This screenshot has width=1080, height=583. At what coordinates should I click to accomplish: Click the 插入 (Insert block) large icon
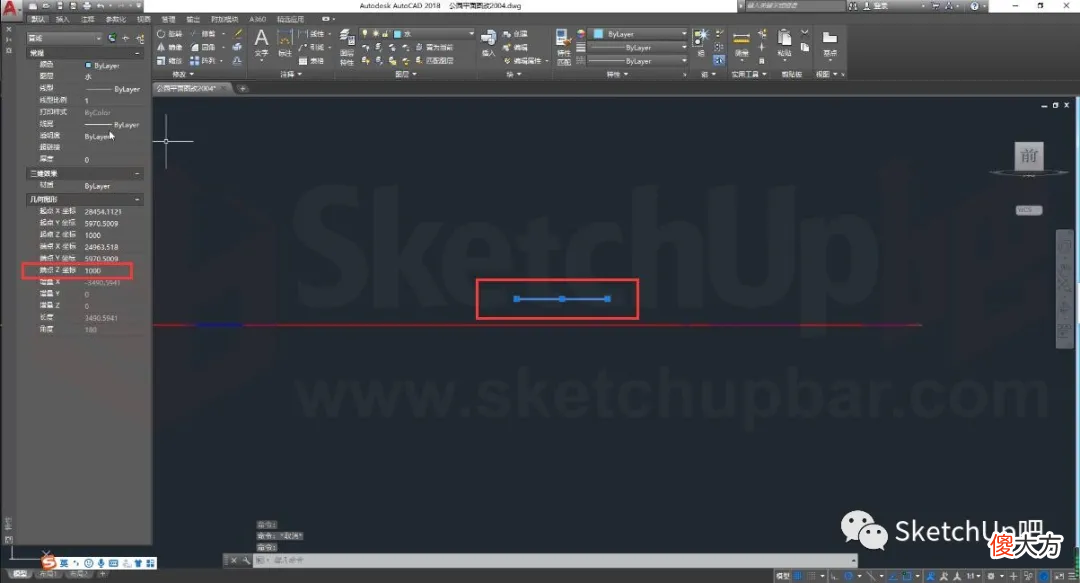pyautogui.click(x=488, y=43)
